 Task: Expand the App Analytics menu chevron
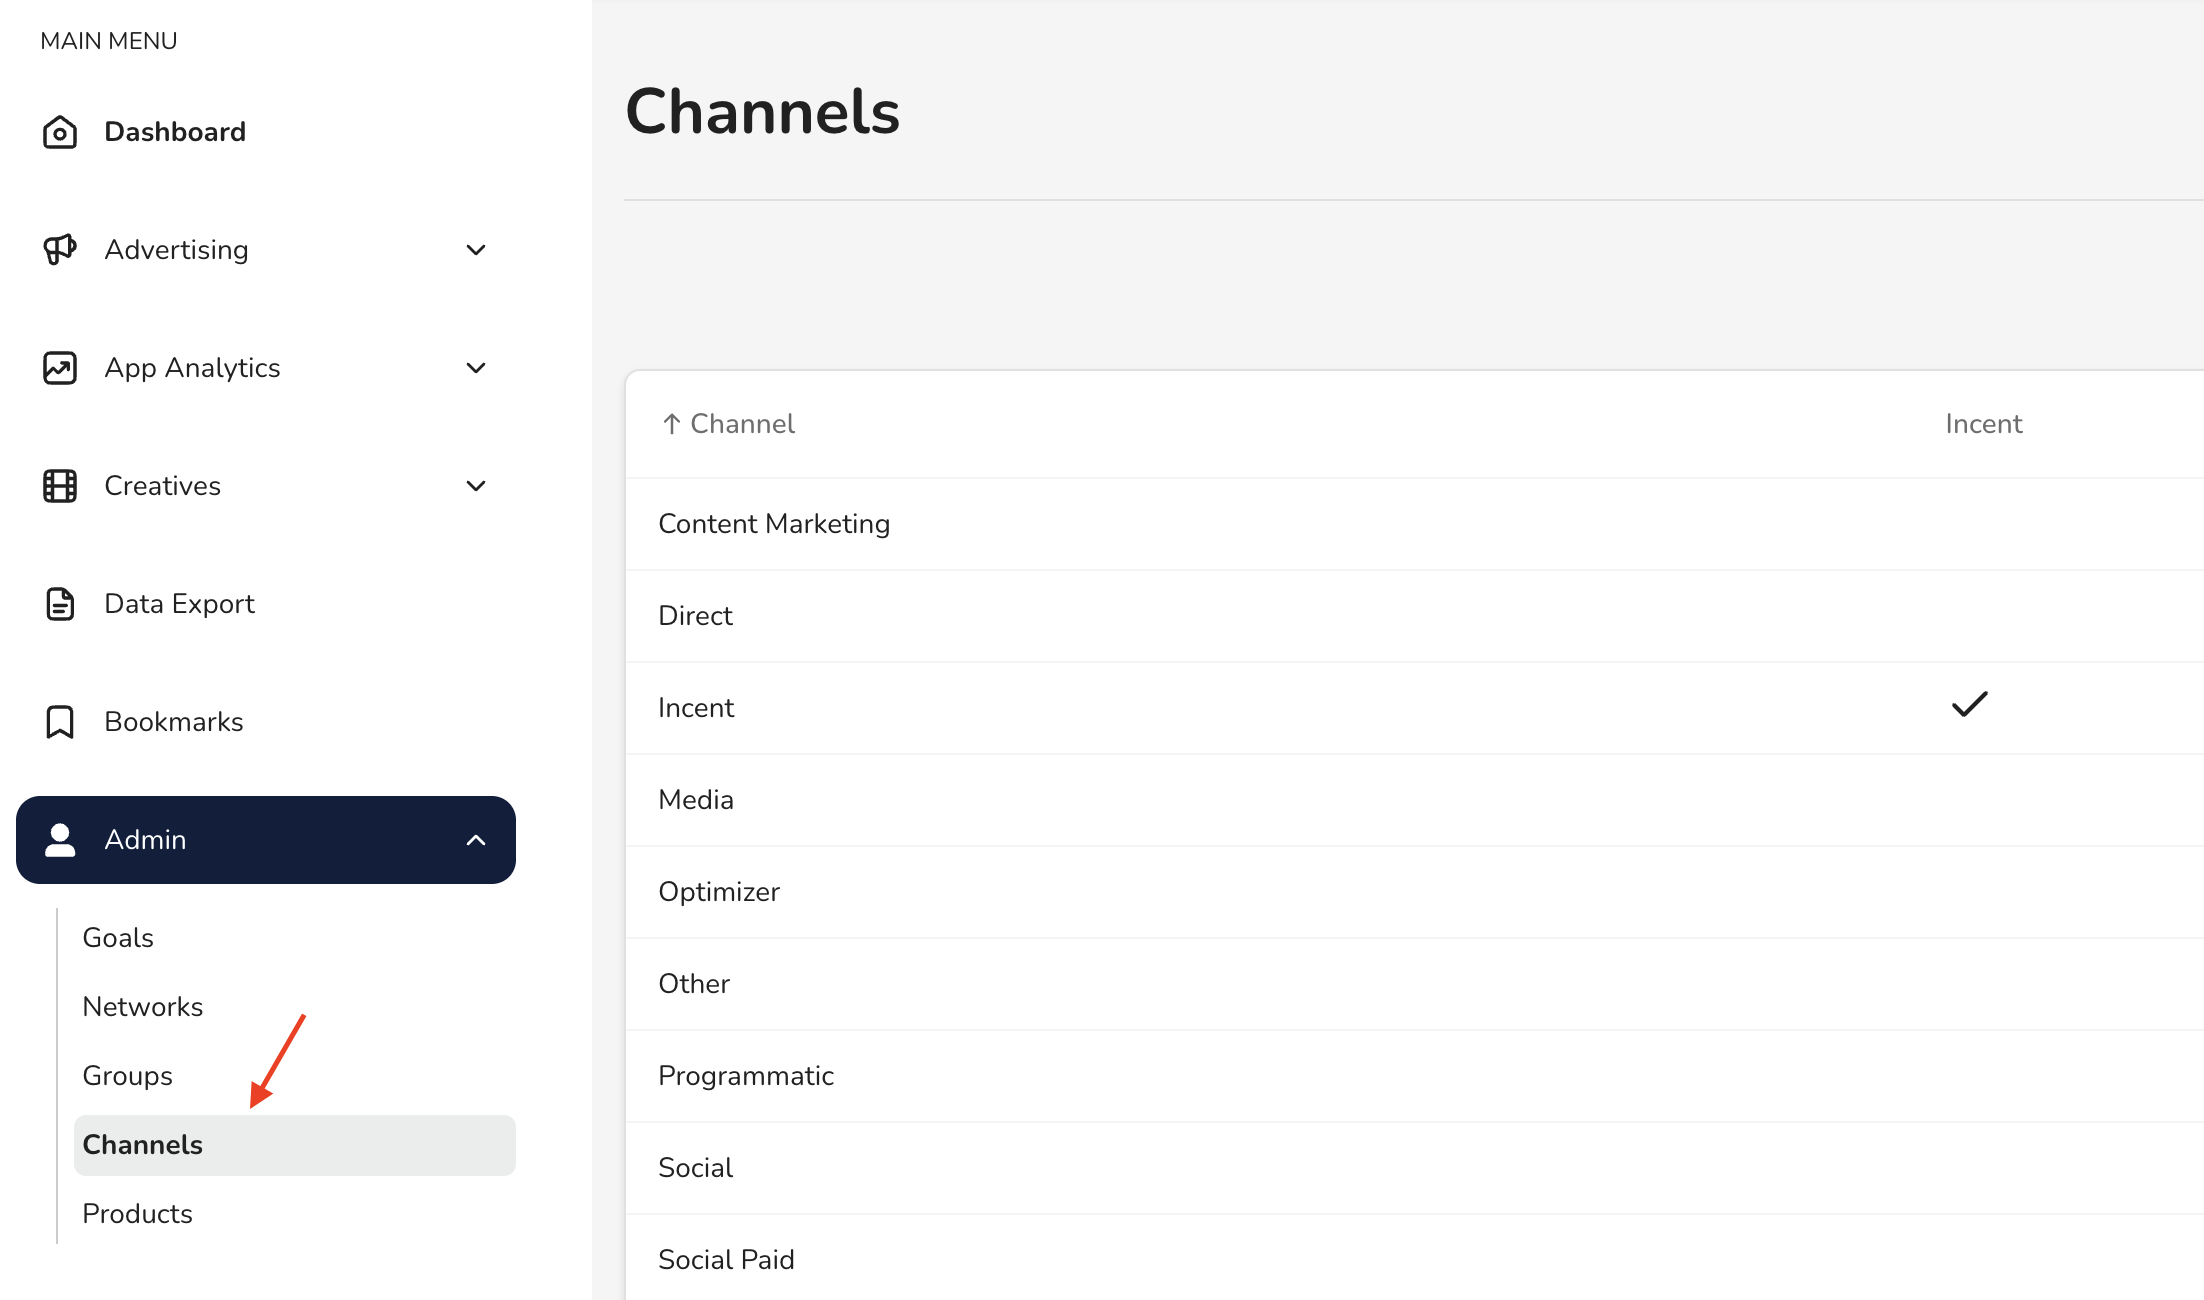click(476, 368)
